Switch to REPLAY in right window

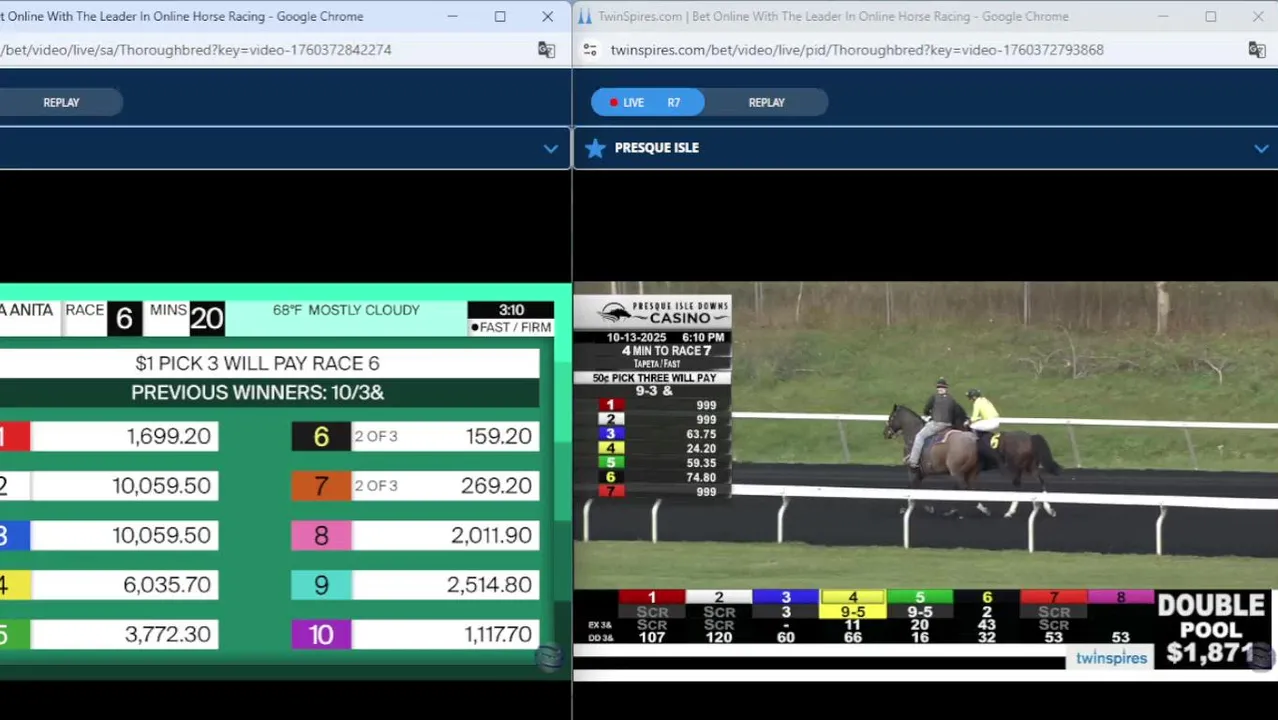click(x=767, y=102)
